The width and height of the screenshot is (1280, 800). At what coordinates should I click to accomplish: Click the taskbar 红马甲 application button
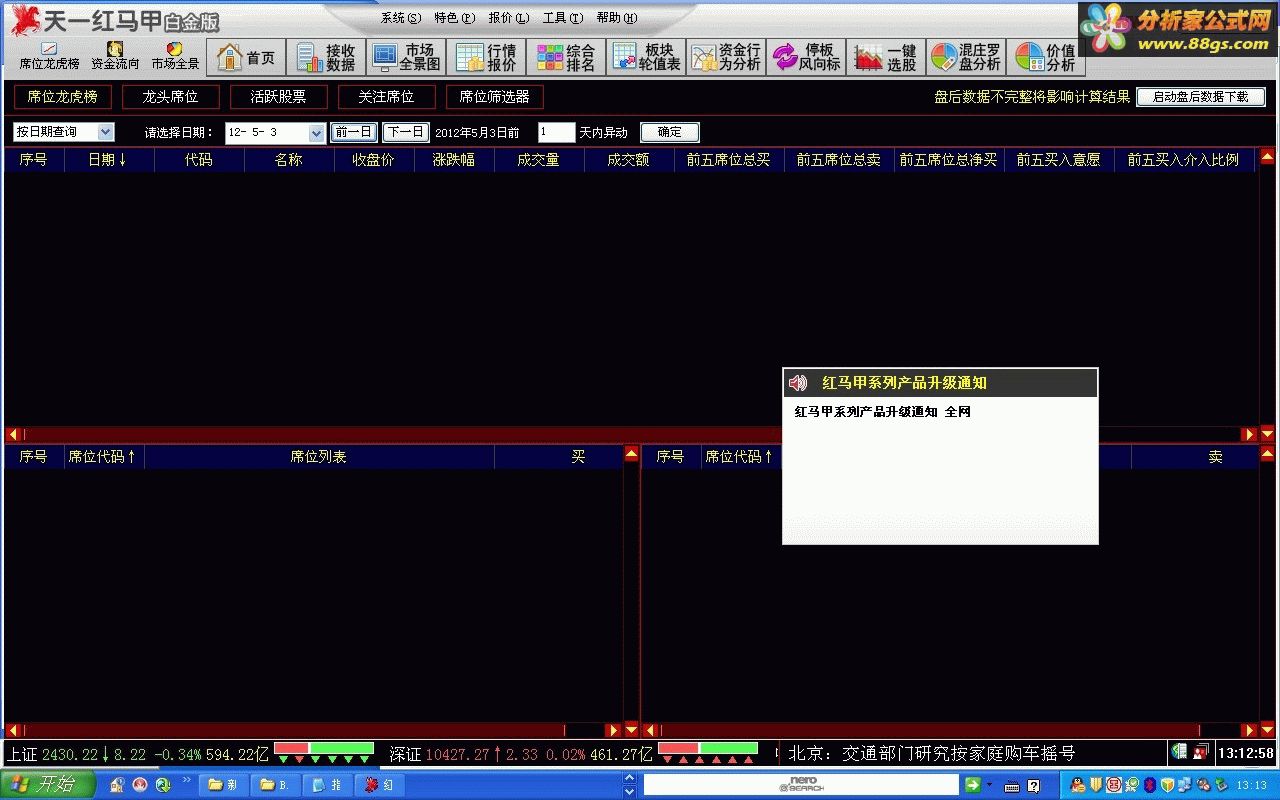(379, 785)
